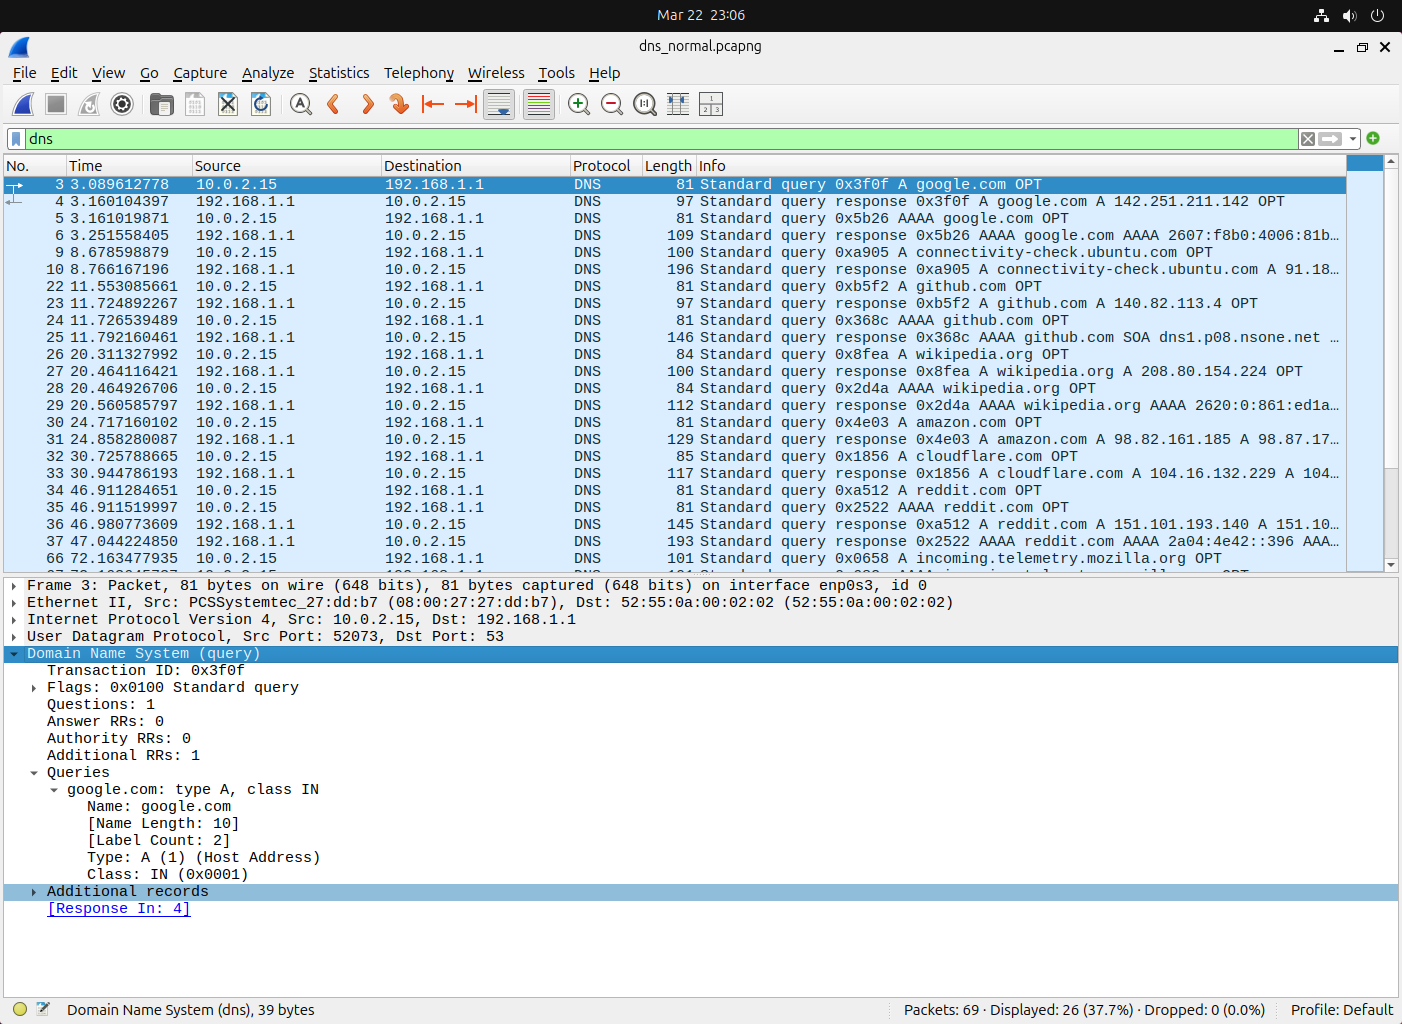Click the expert information circle in status bar
This screenshot has height=1024, width=1402.
tap(20, 1010)
